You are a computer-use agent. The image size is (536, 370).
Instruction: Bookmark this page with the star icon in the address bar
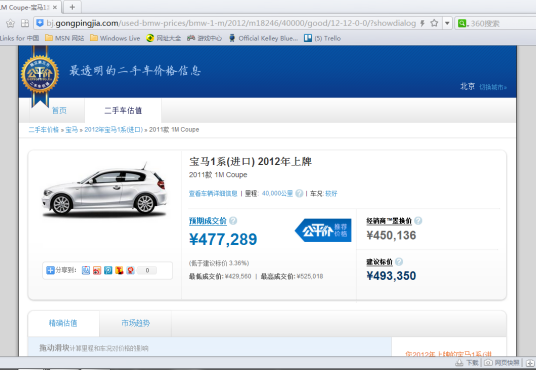[434, 23]
